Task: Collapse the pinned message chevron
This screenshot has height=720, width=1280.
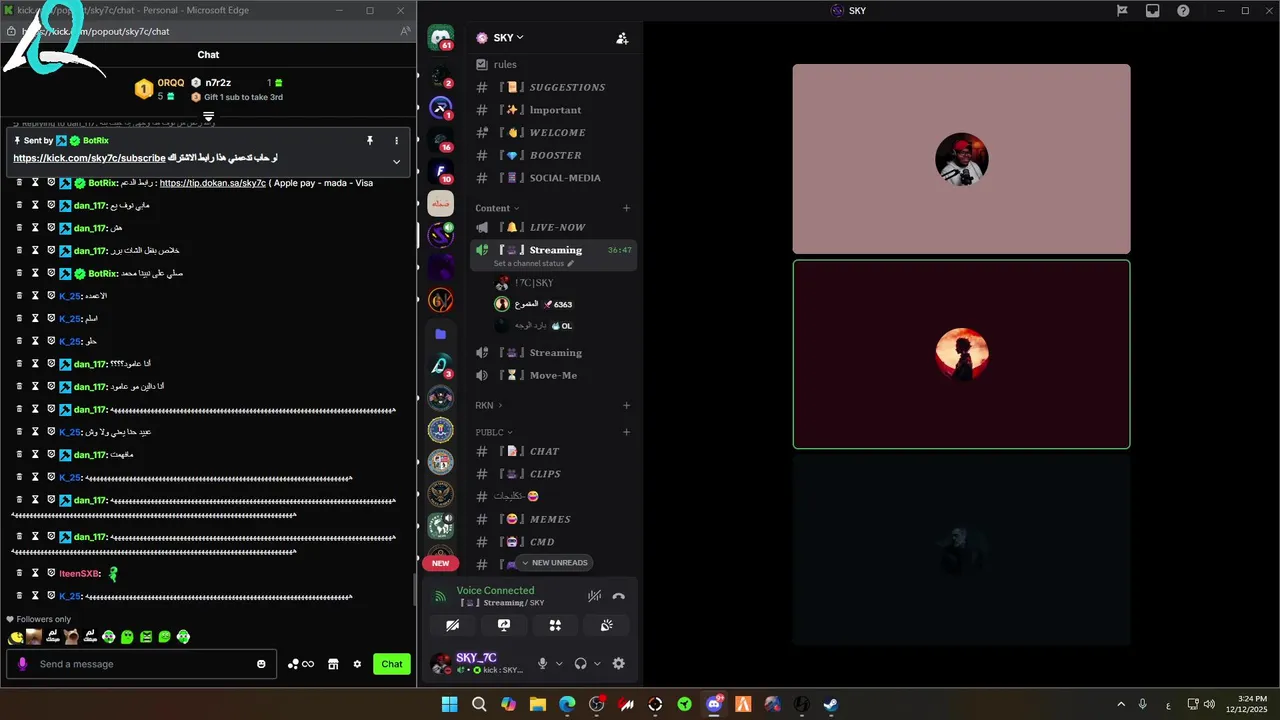Action: point(396,162)
